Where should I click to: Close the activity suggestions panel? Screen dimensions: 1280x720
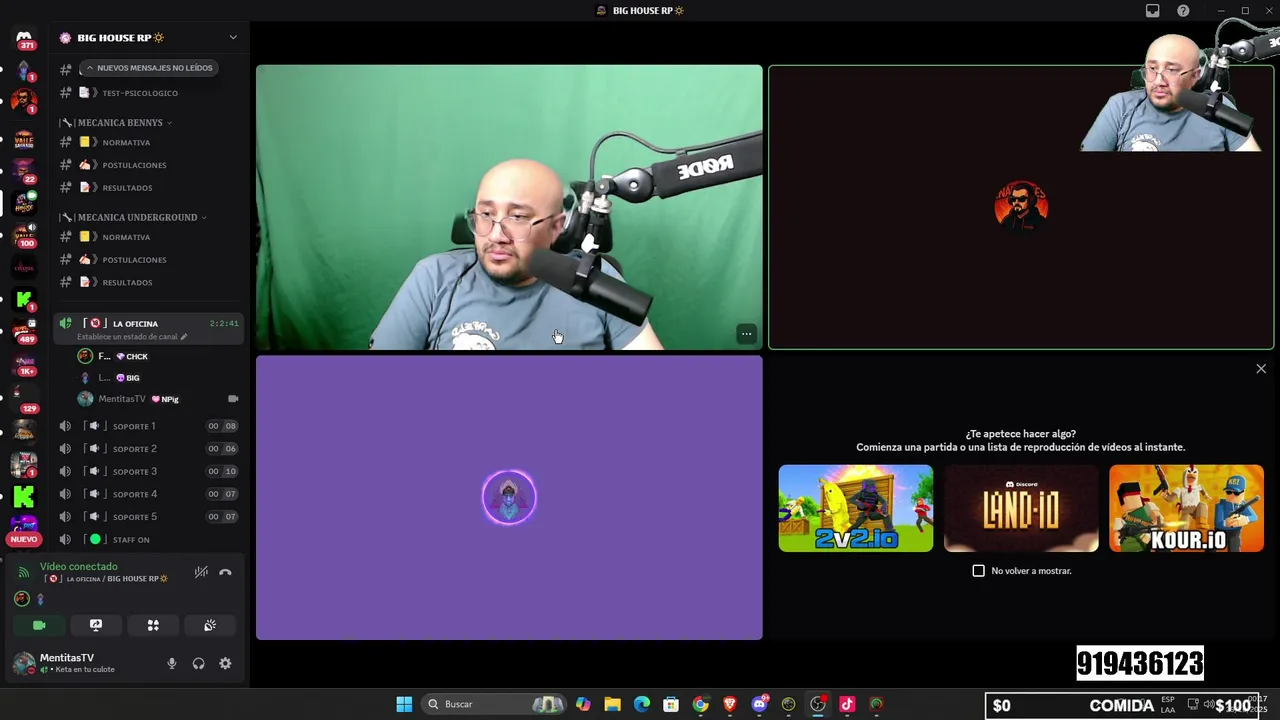pyautogui.click(x=1261, y=369)
